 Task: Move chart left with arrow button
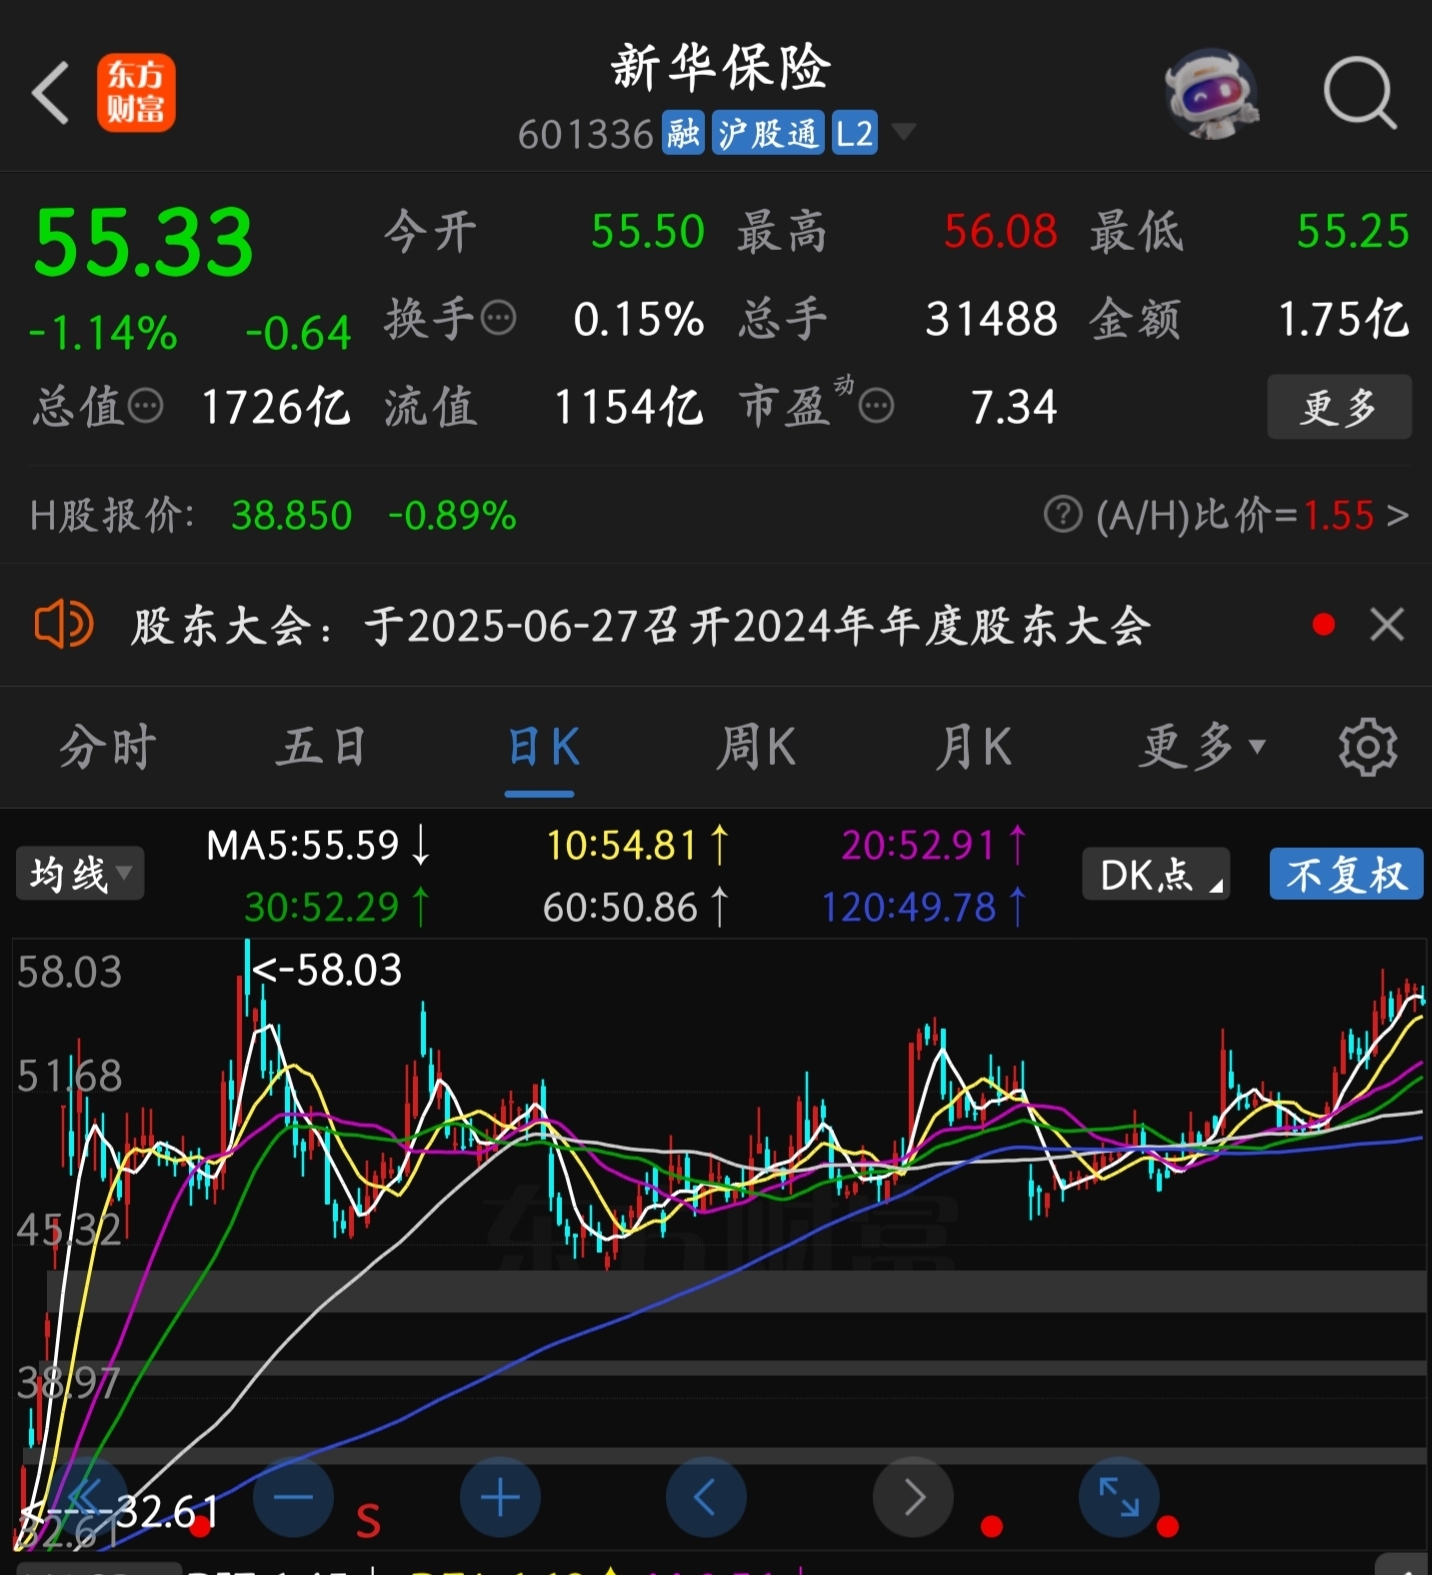pos(706,1497)
